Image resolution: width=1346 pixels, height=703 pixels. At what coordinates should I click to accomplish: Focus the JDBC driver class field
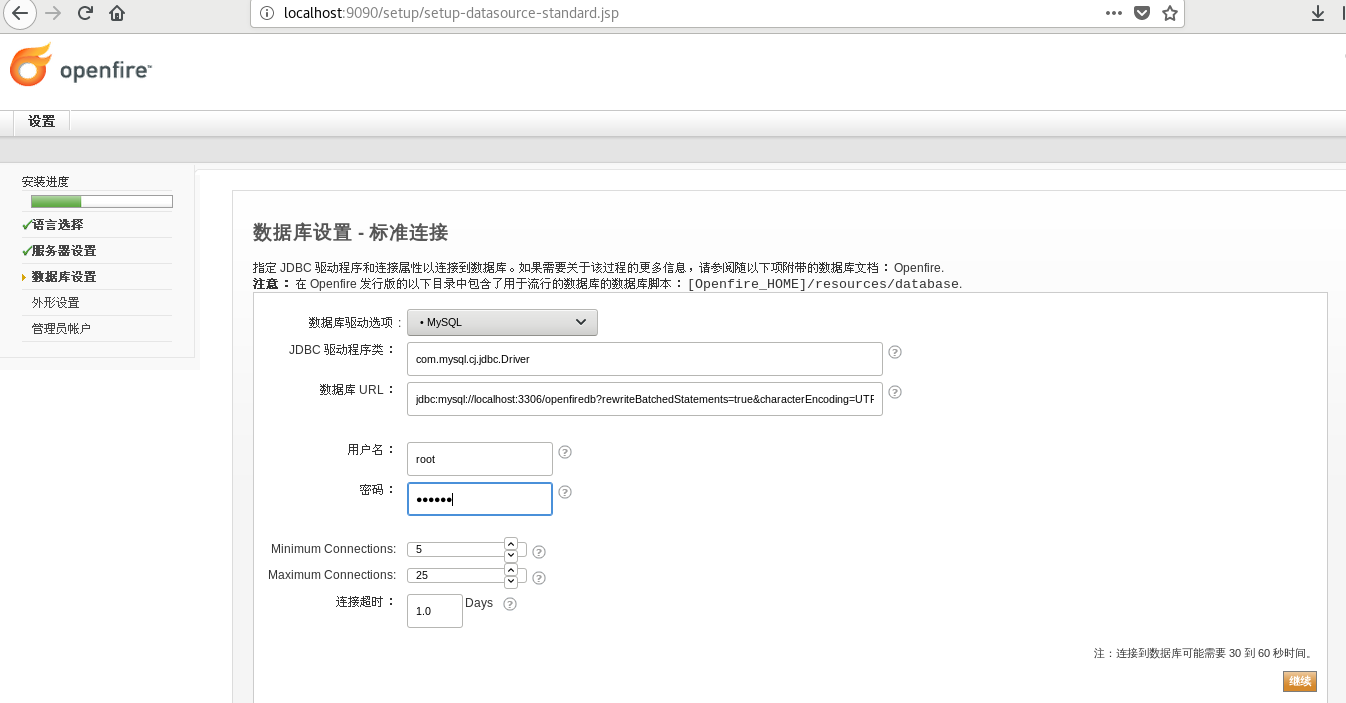645,358
